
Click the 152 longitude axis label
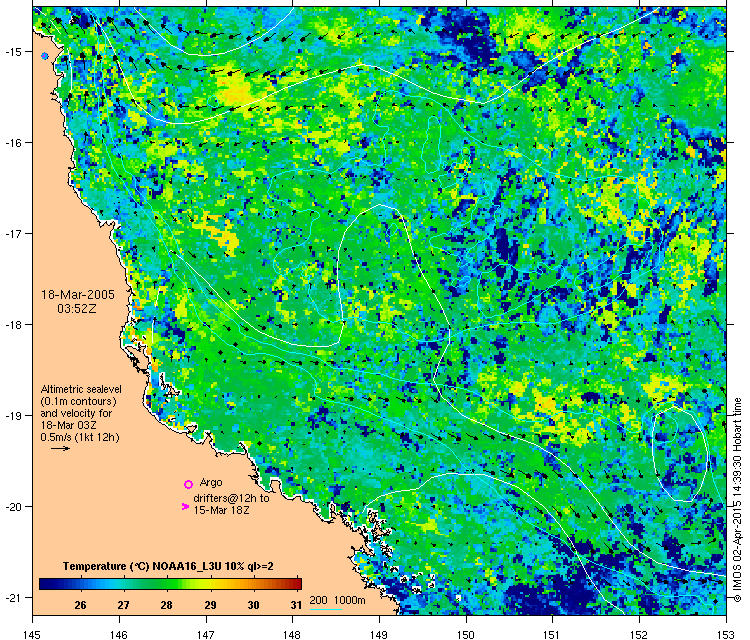click(x=640, y=634)
